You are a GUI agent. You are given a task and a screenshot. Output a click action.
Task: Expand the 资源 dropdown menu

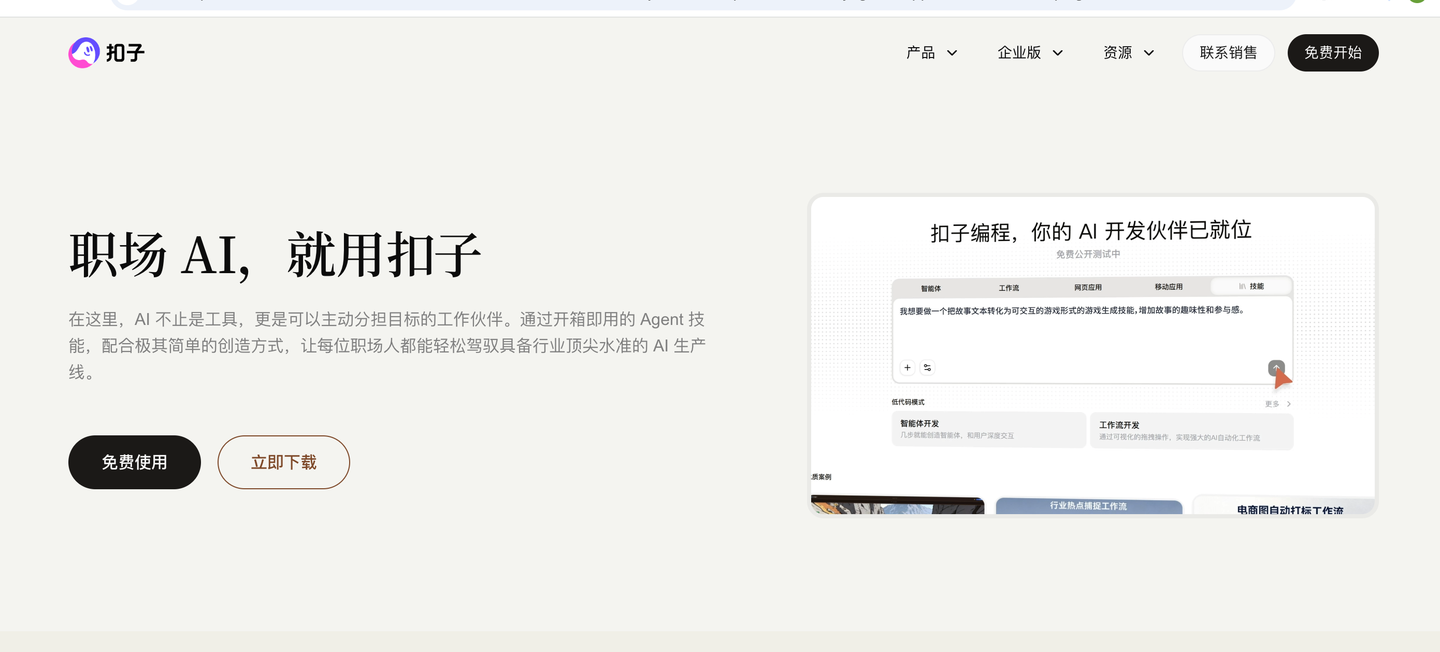point(1129,53)
